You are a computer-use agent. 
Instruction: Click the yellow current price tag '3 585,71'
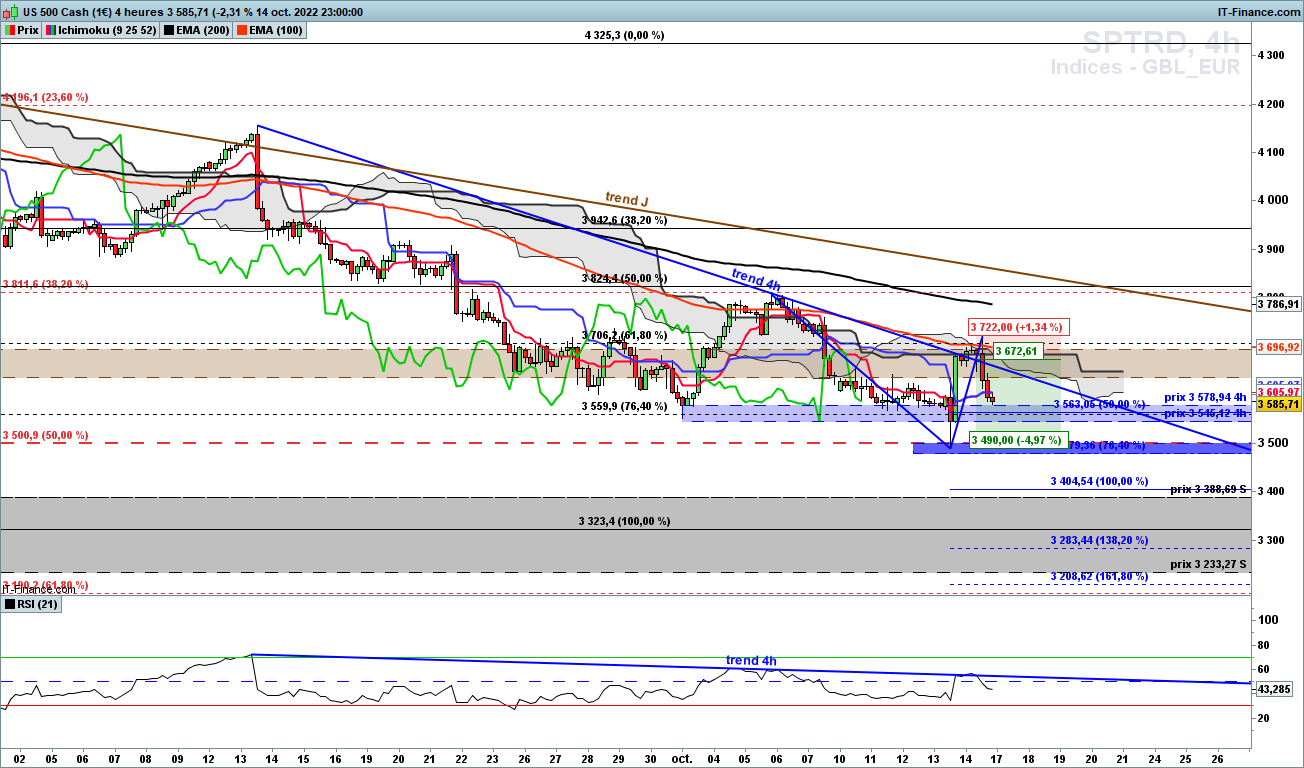pyautogui.click(x=1277, y=404)
